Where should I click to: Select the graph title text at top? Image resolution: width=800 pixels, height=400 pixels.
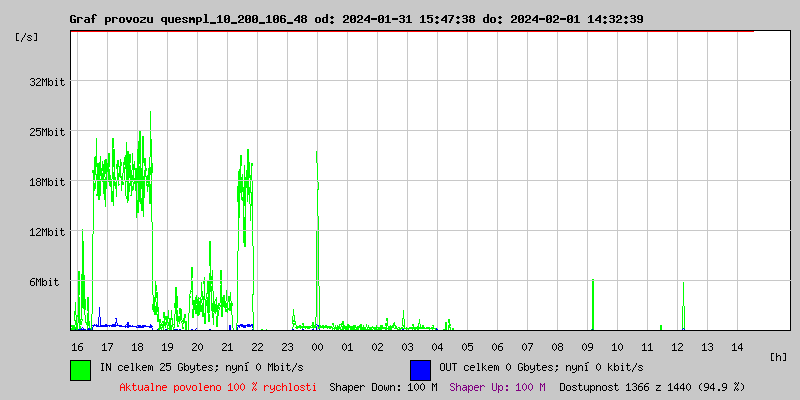(x=356, y=19)
